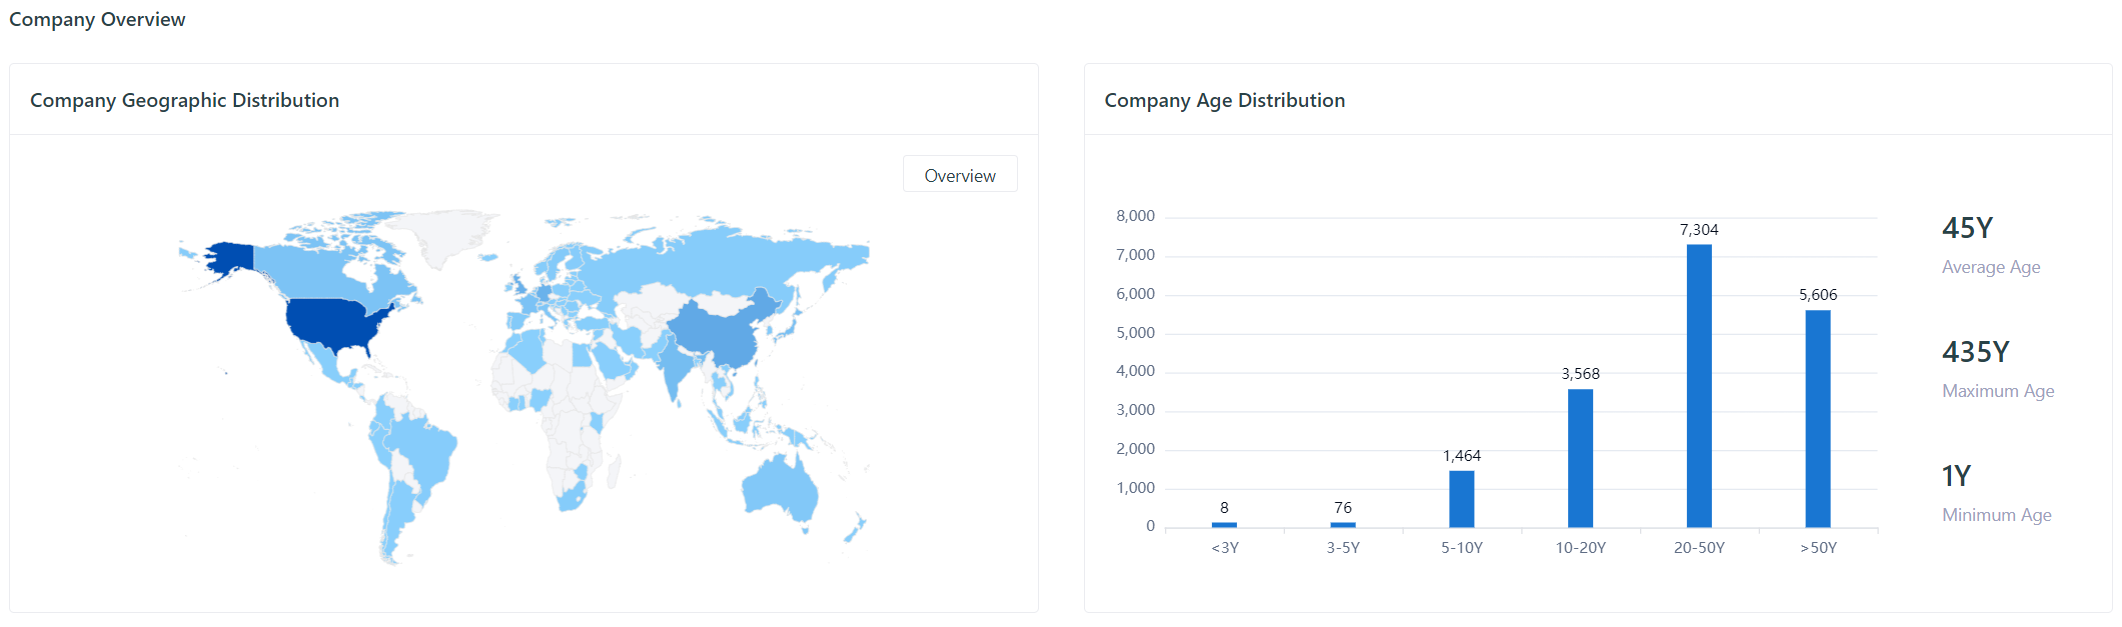Select the >50Y bar showing 5,606
The height and width of the screenshot is (627, 2122).
pos(1817,418)
